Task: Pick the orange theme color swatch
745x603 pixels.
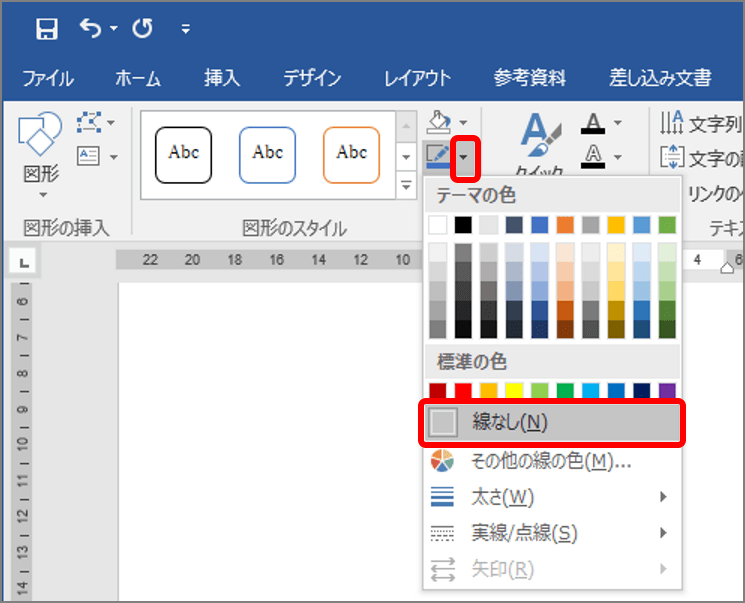Action: pyautogui.click(x=565, y=225)
